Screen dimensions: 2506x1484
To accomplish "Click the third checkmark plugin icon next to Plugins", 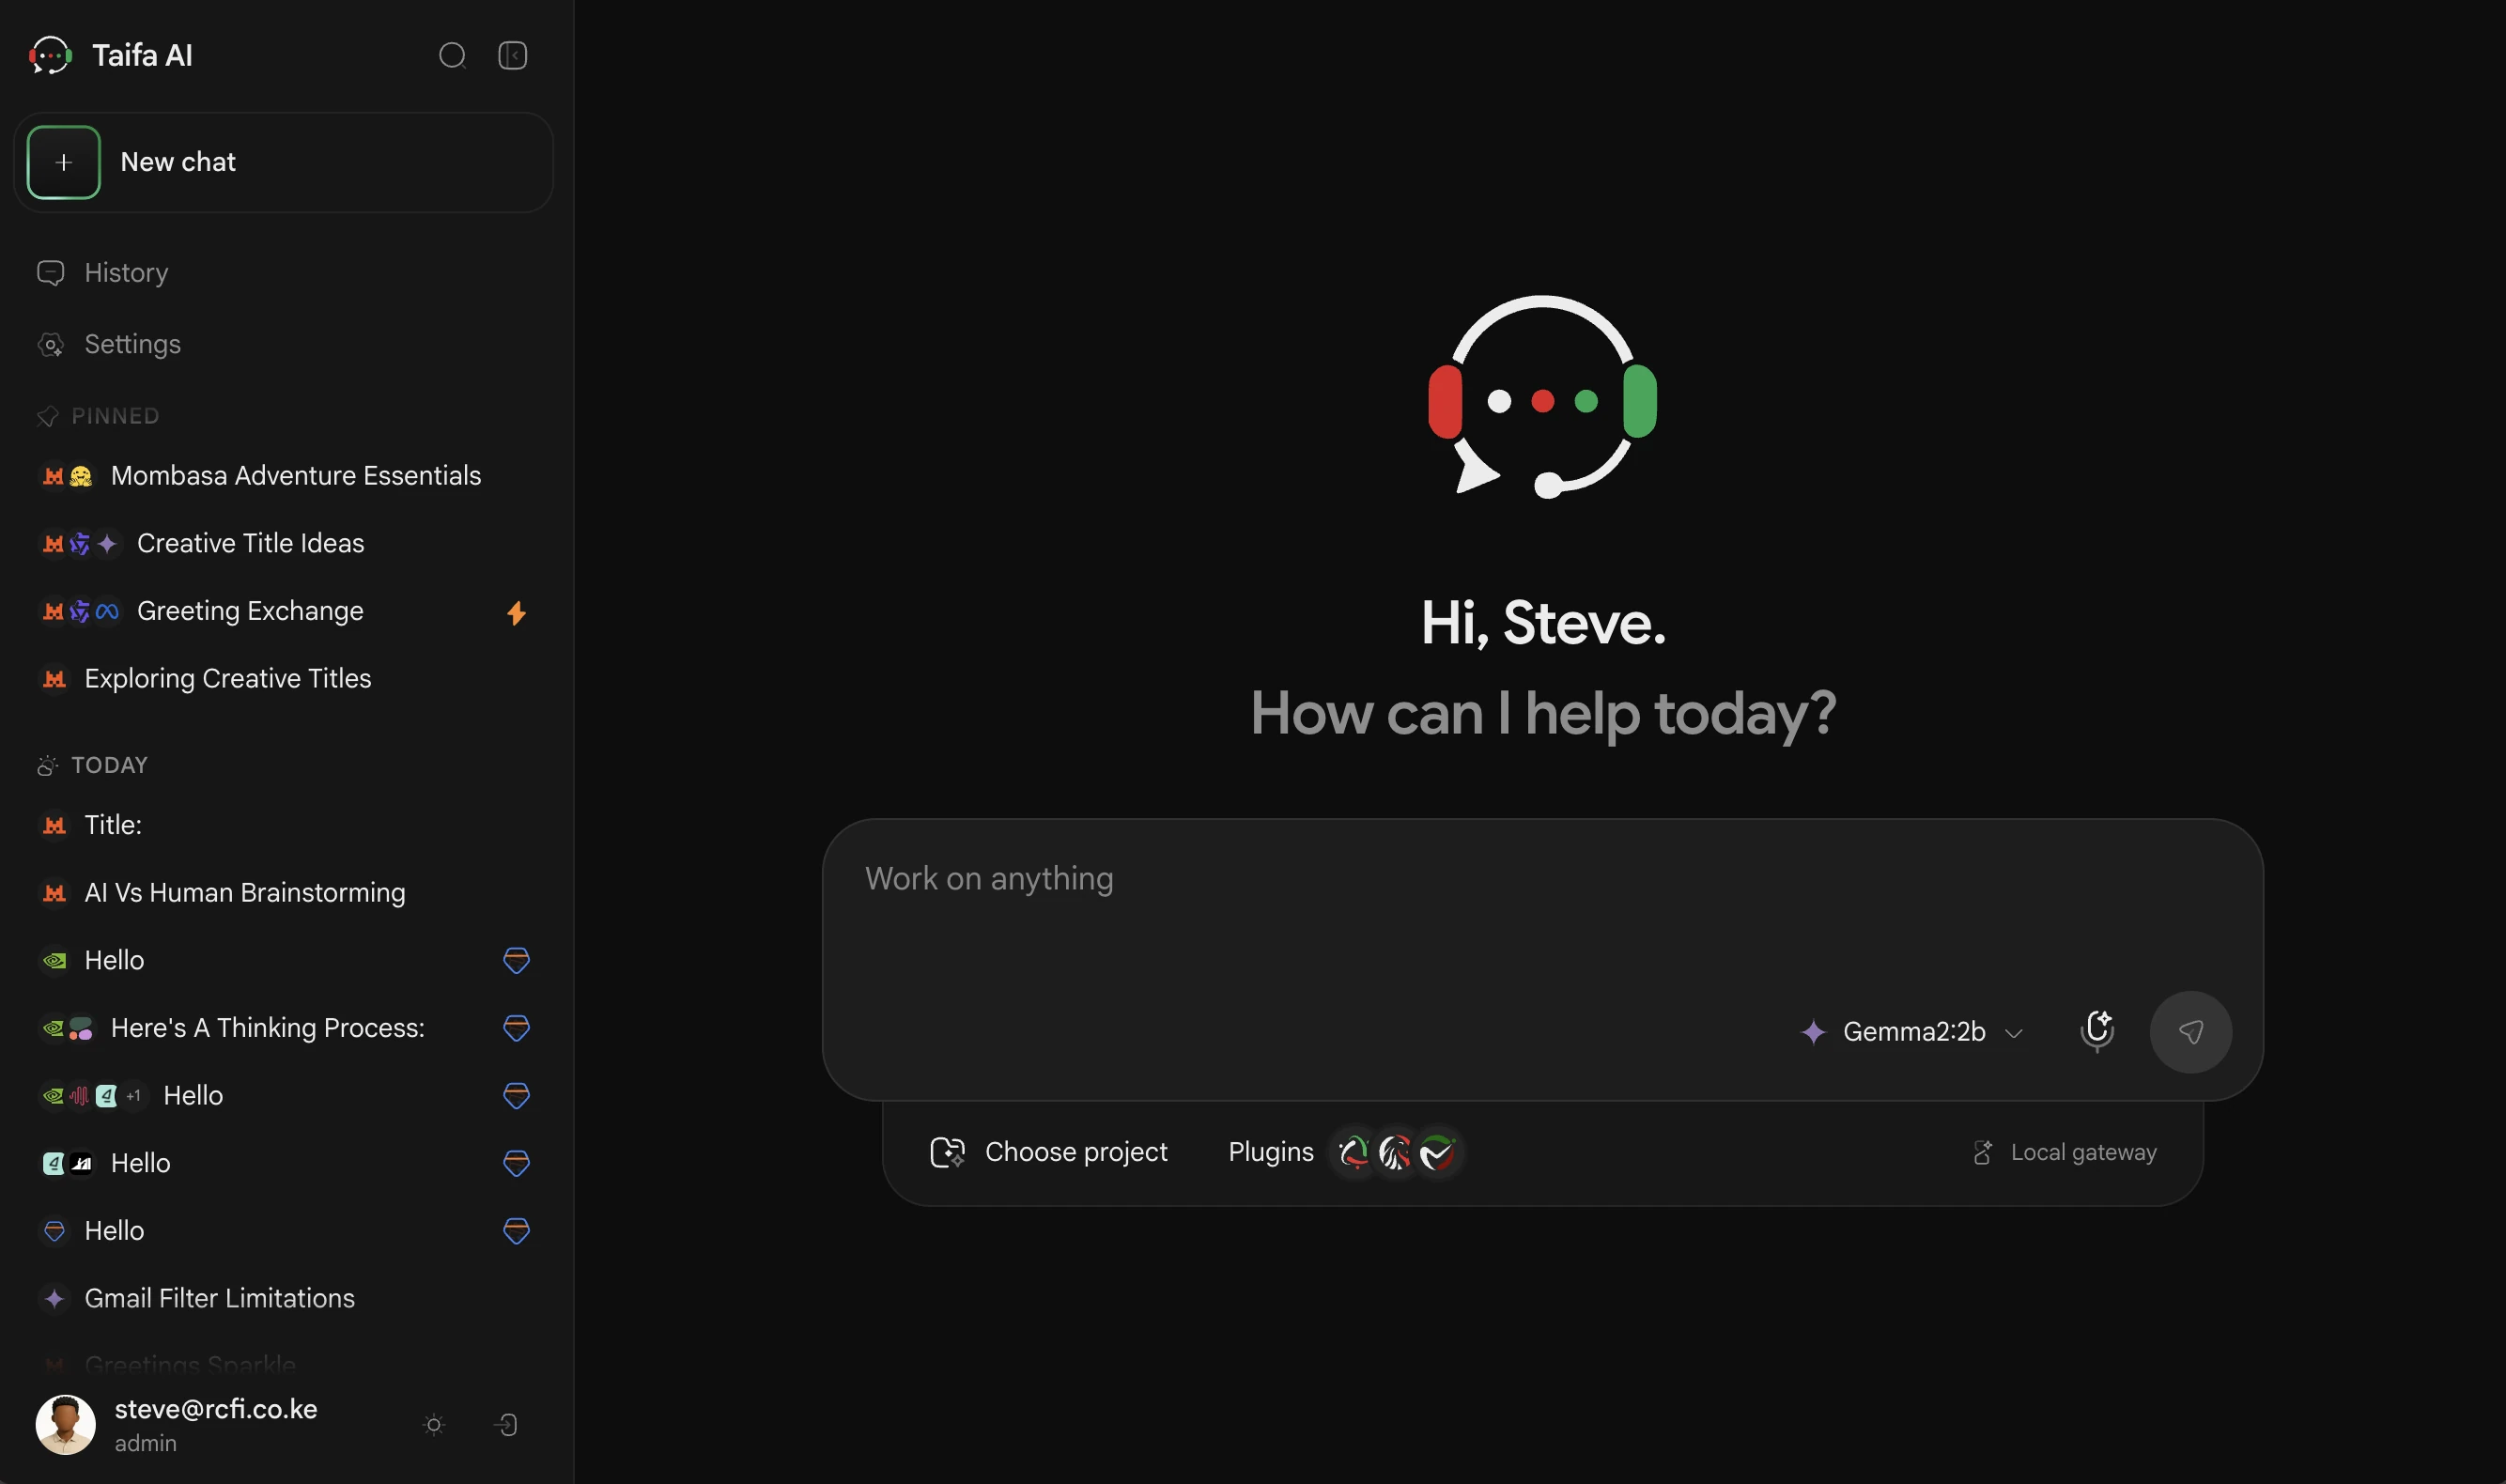I will click(x=1438, y=1152).
